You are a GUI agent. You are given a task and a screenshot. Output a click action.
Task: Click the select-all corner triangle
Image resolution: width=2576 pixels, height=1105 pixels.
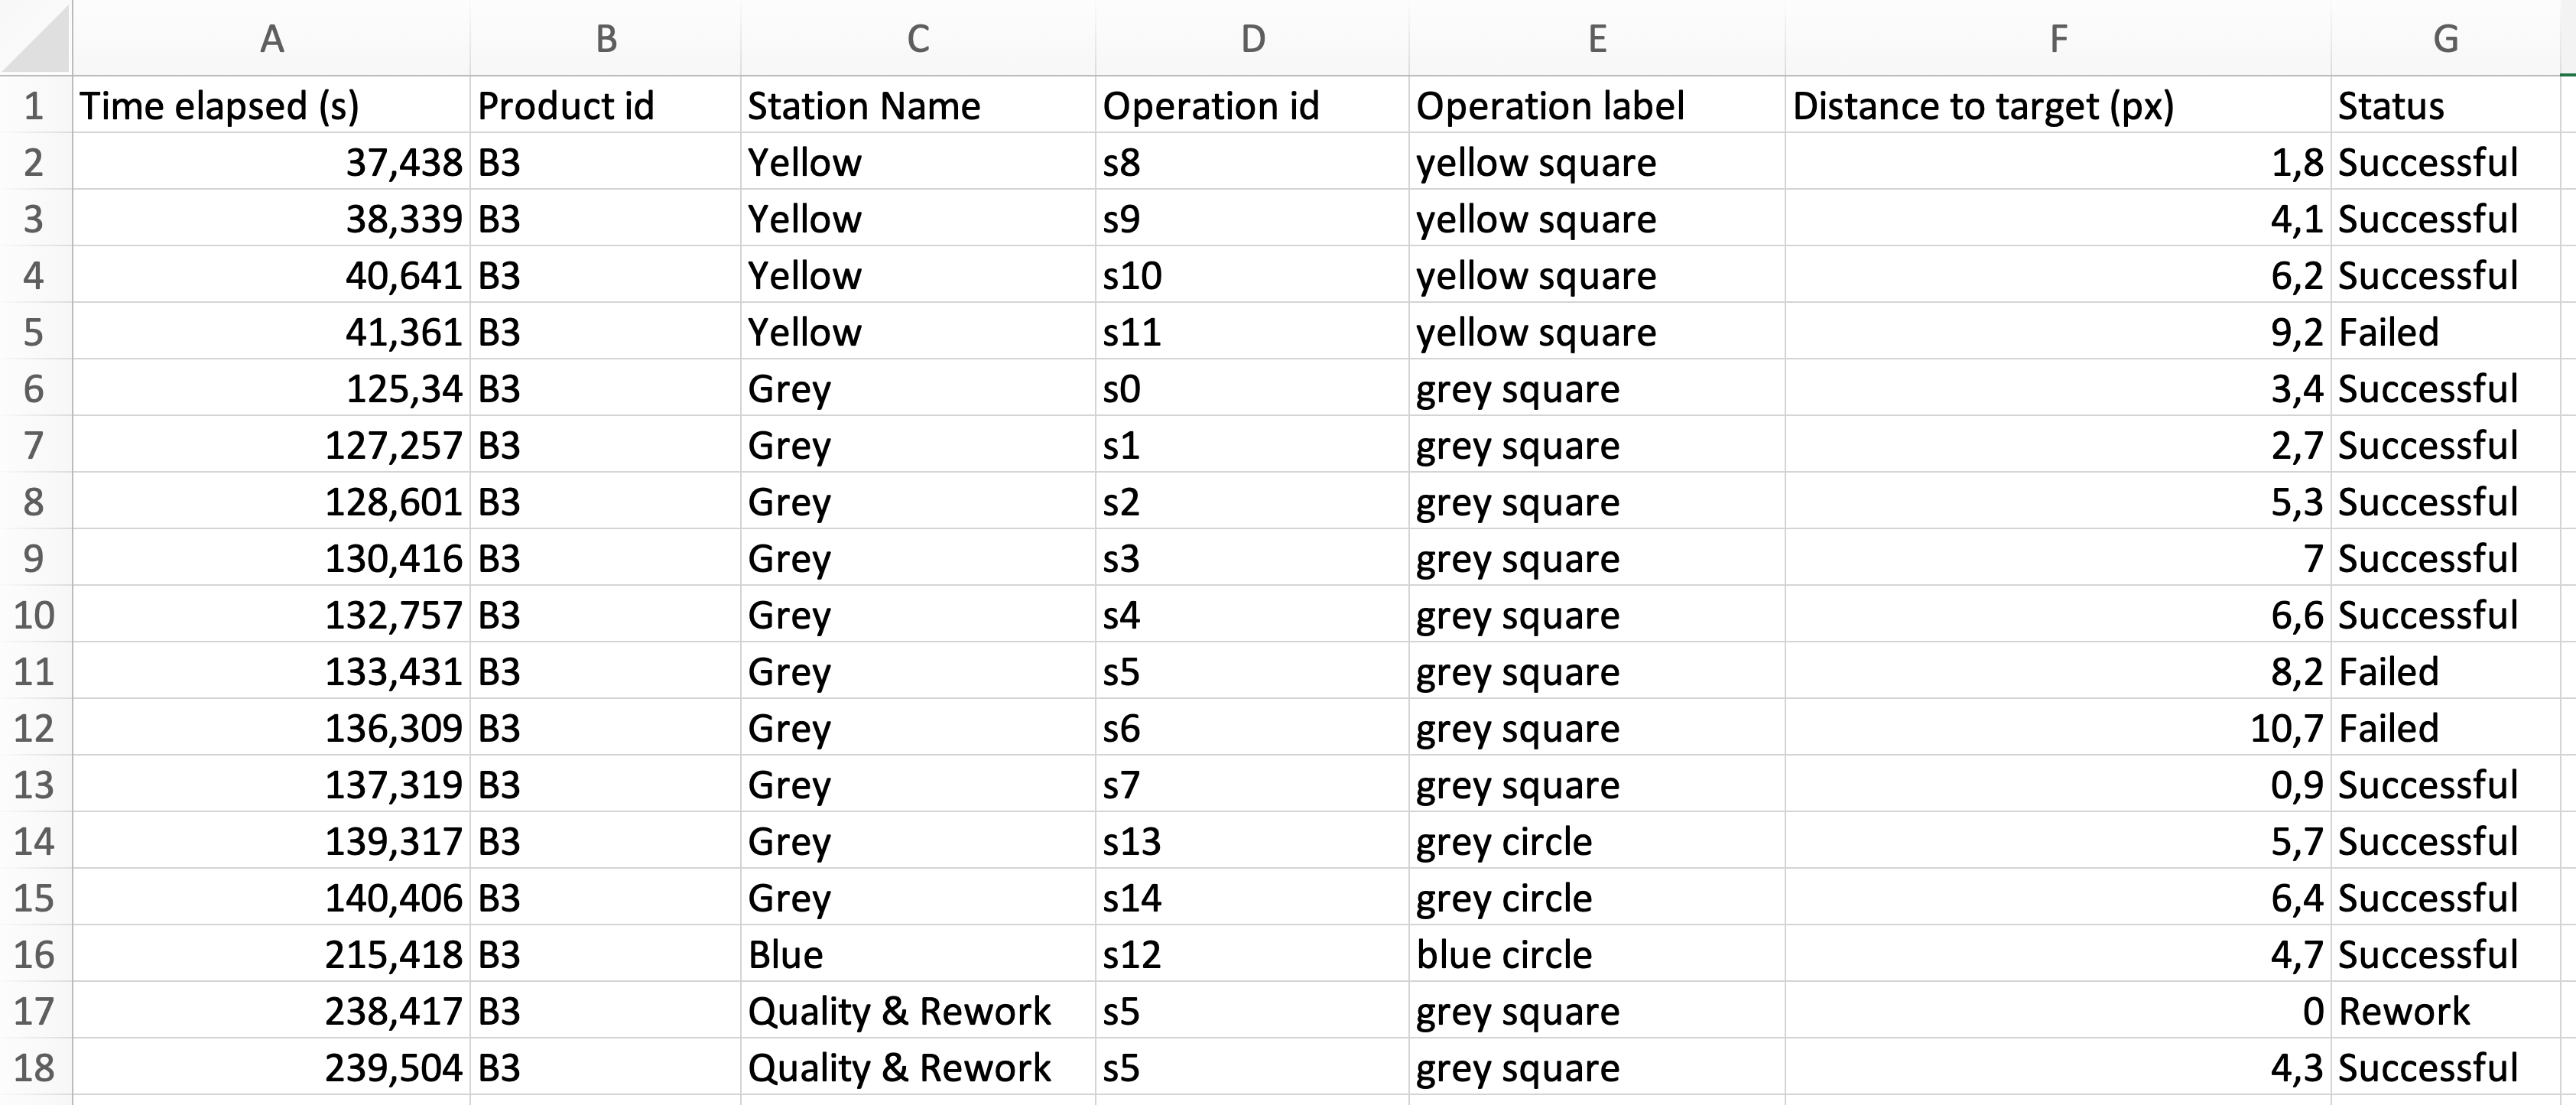click(36, 37)
